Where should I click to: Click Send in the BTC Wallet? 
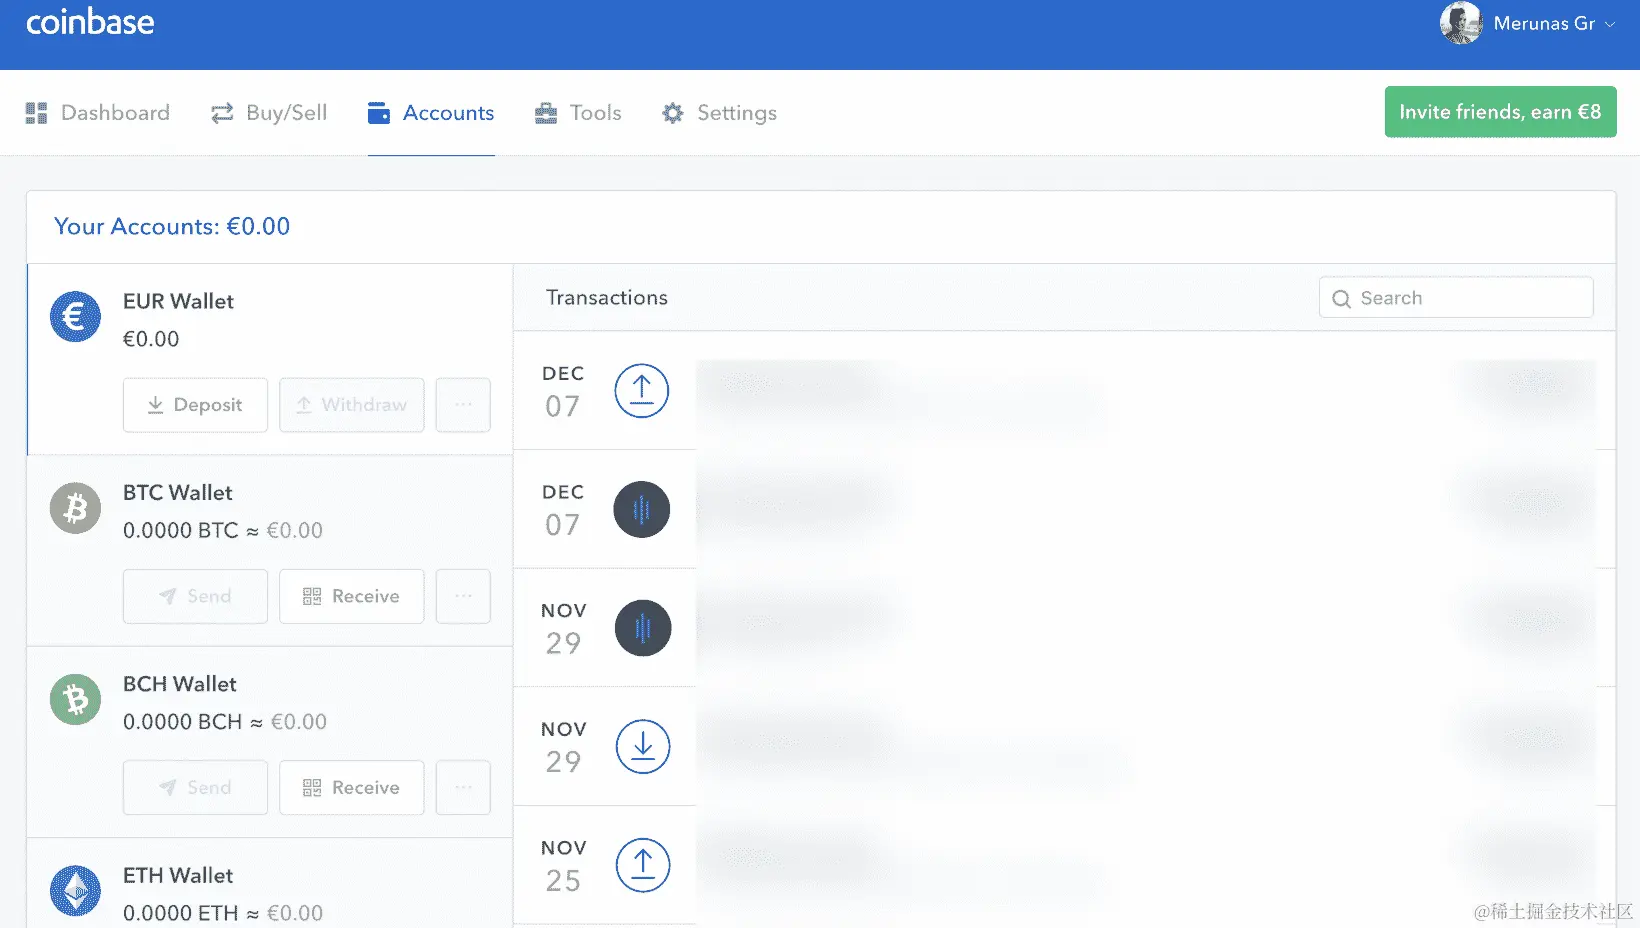pos(195,596)
